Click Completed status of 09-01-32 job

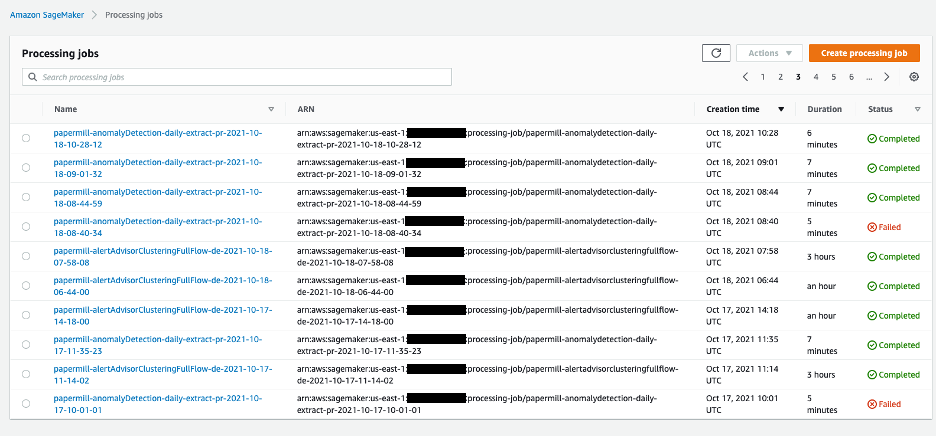pyautogui.click(x=894, y=168)
